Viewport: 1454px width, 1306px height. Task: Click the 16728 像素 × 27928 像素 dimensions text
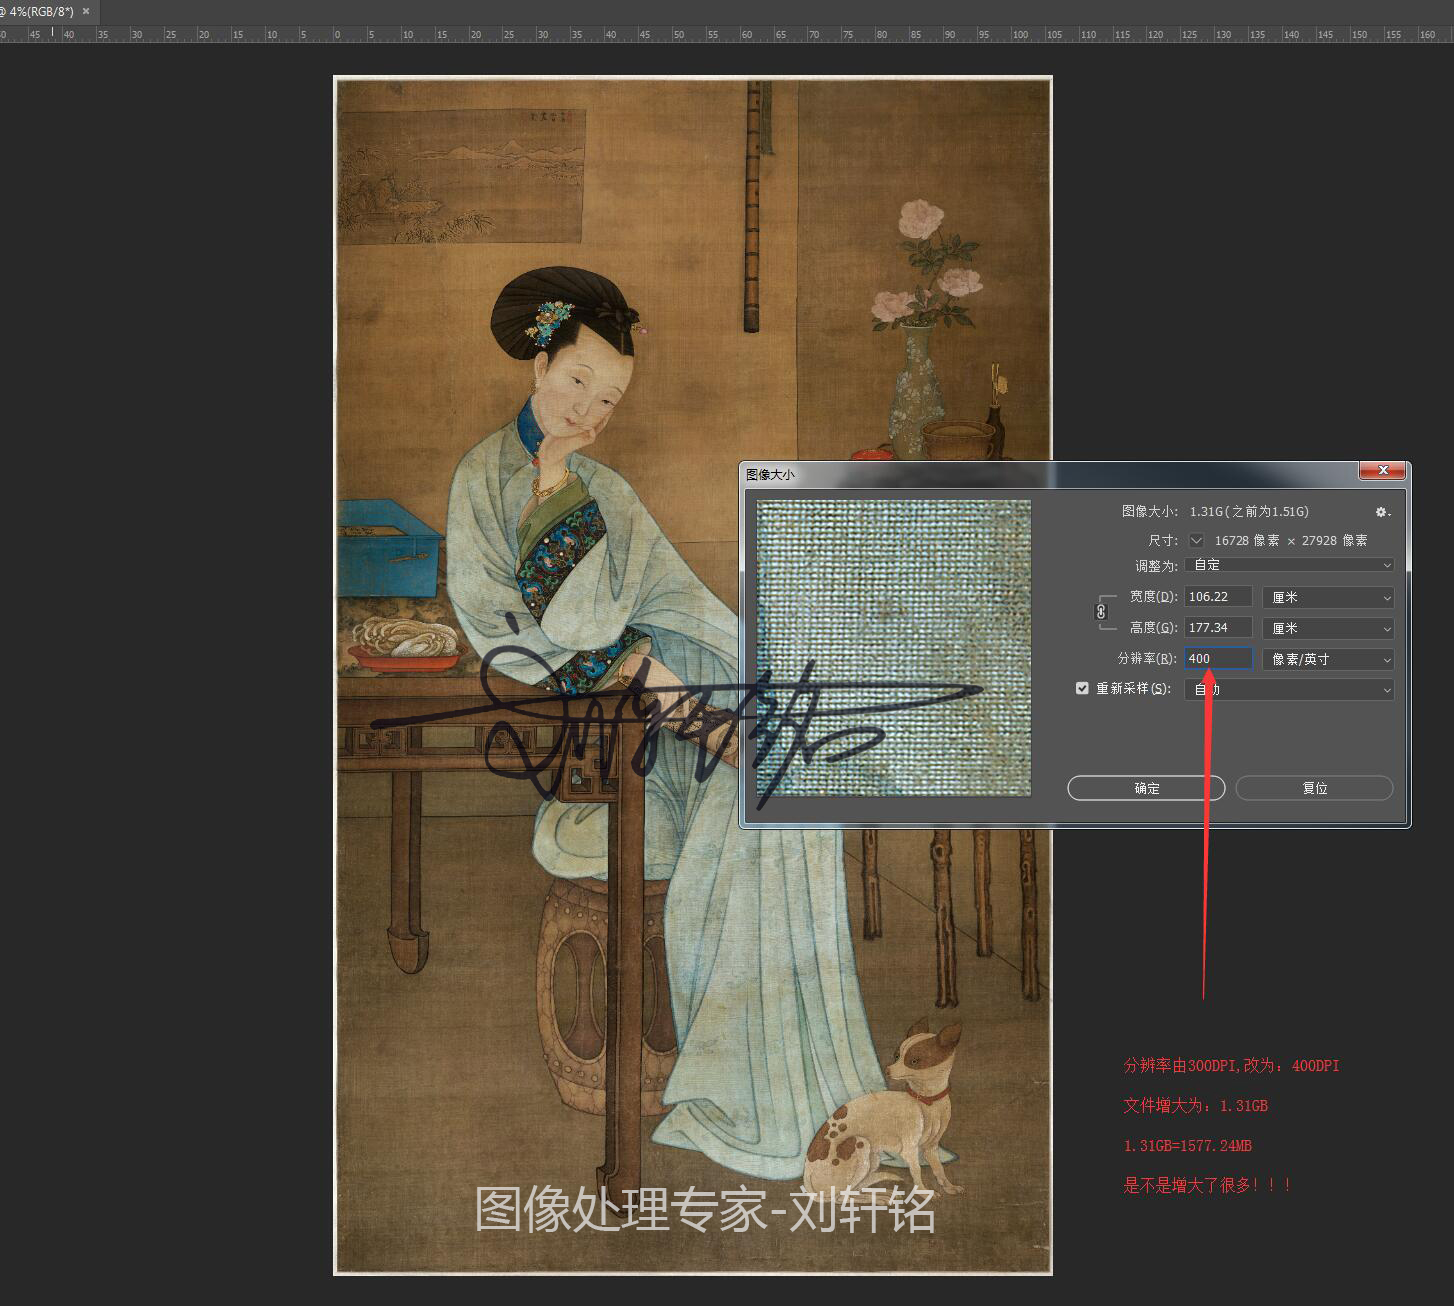pos(1291,540)
